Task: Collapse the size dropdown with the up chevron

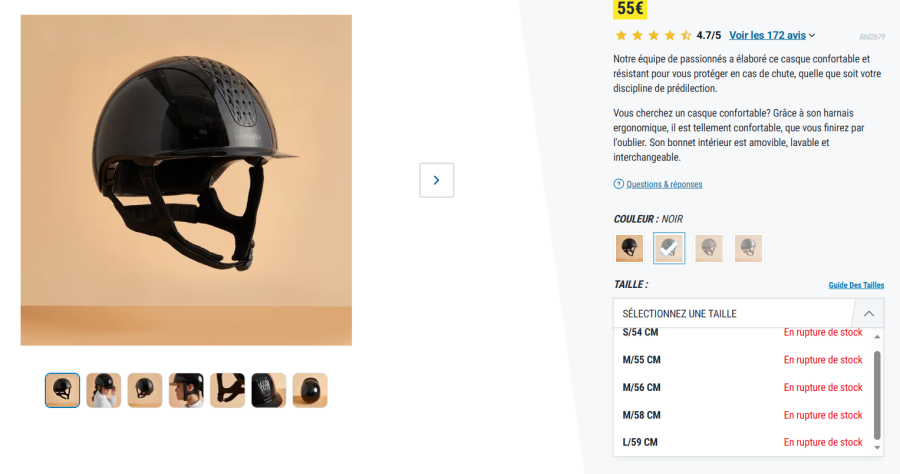Action: pos(868,313)
